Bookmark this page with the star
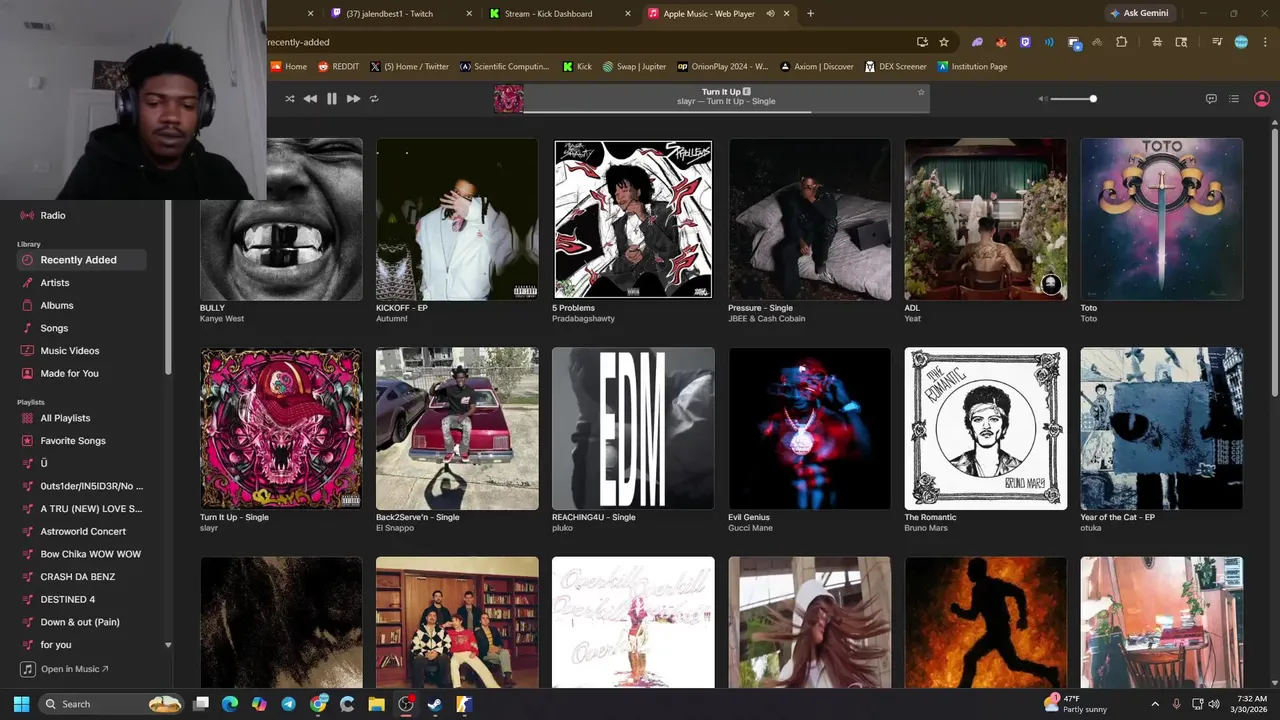Image resolution: width=1280 pixels, height=720 pixels. click(x=943, y=42)
